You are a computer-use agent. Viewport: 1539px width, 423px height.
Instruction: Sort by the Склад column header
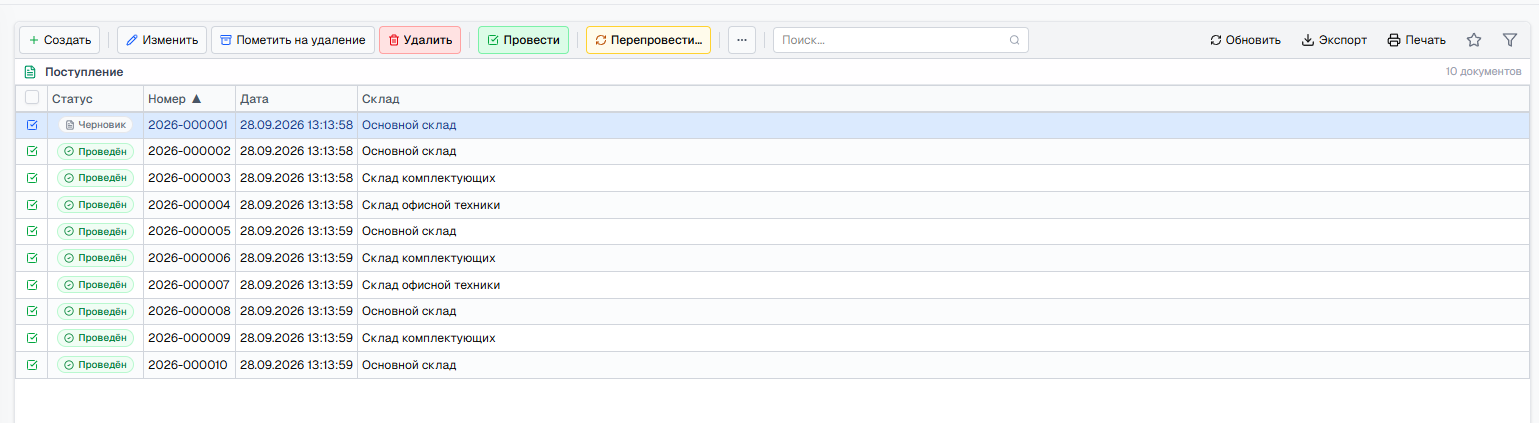pos(943,99)
